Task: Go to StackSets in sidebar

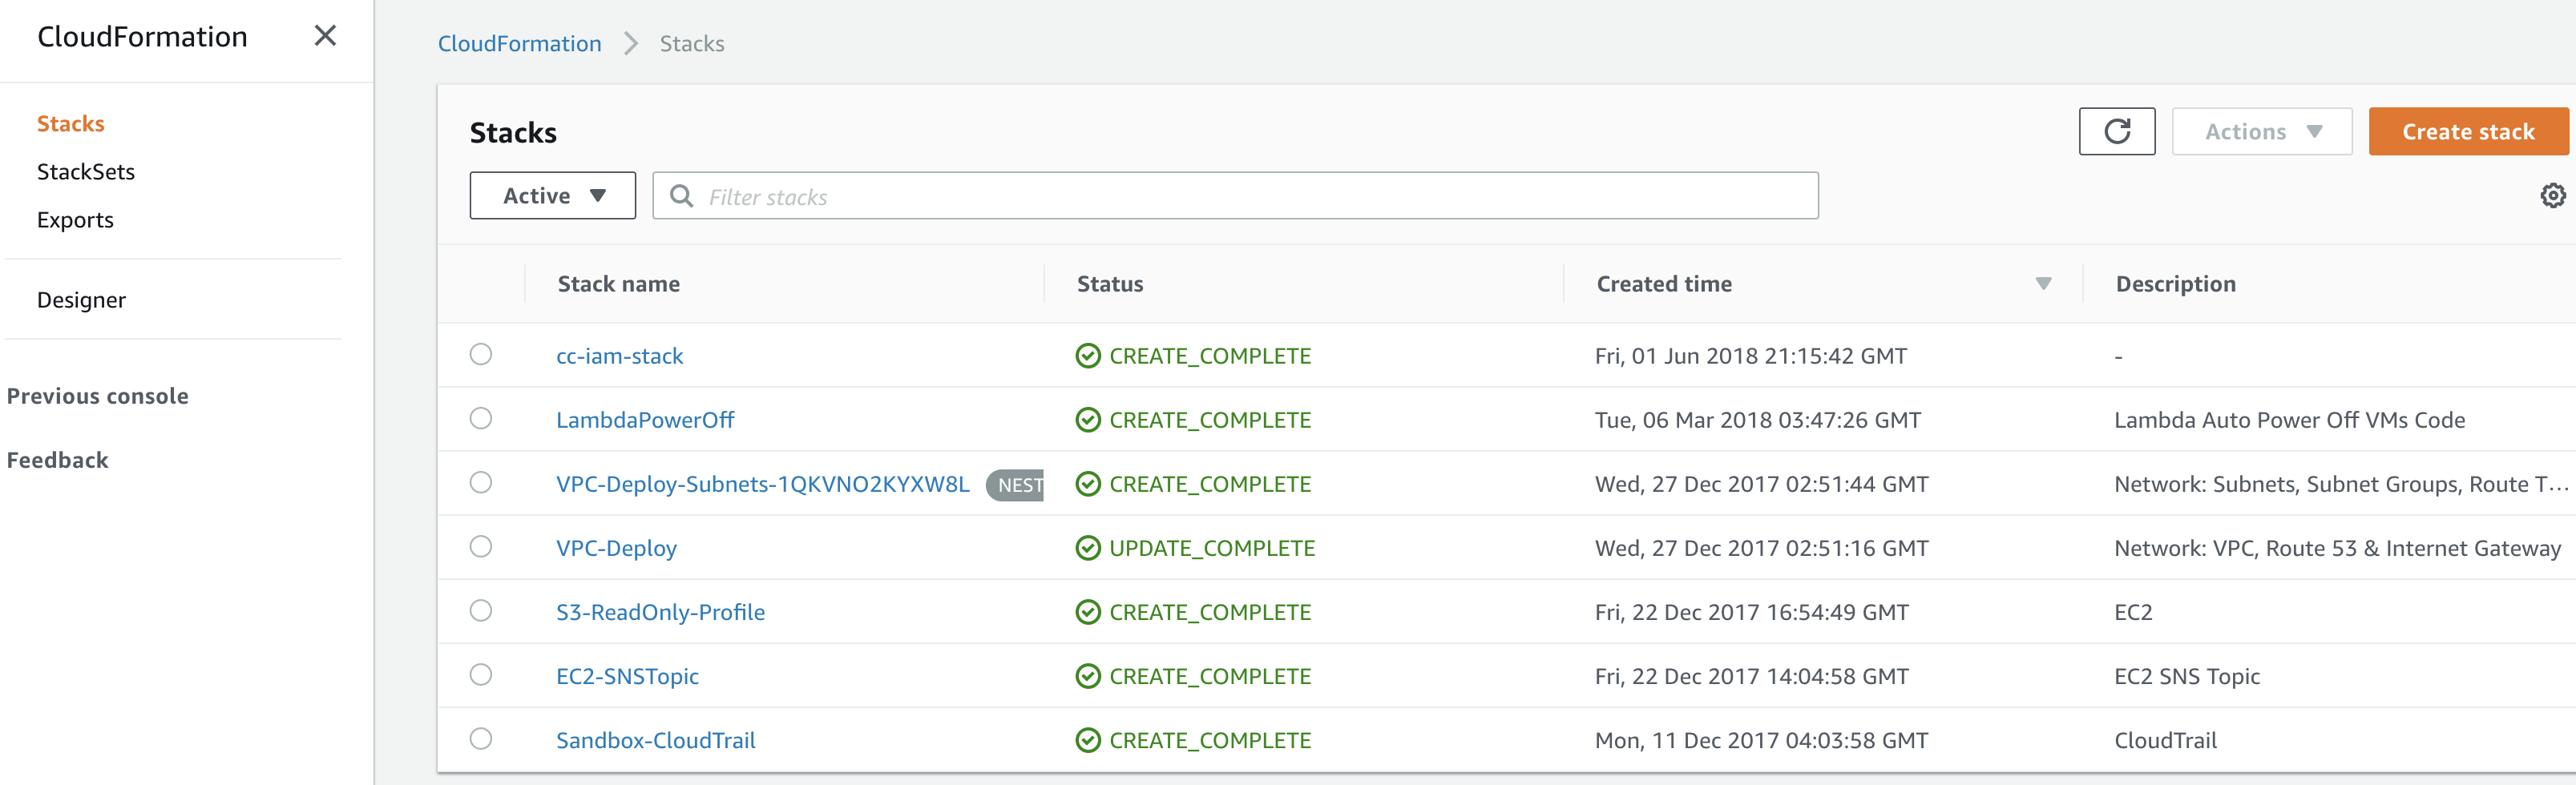Action: (x=86, y=172)
